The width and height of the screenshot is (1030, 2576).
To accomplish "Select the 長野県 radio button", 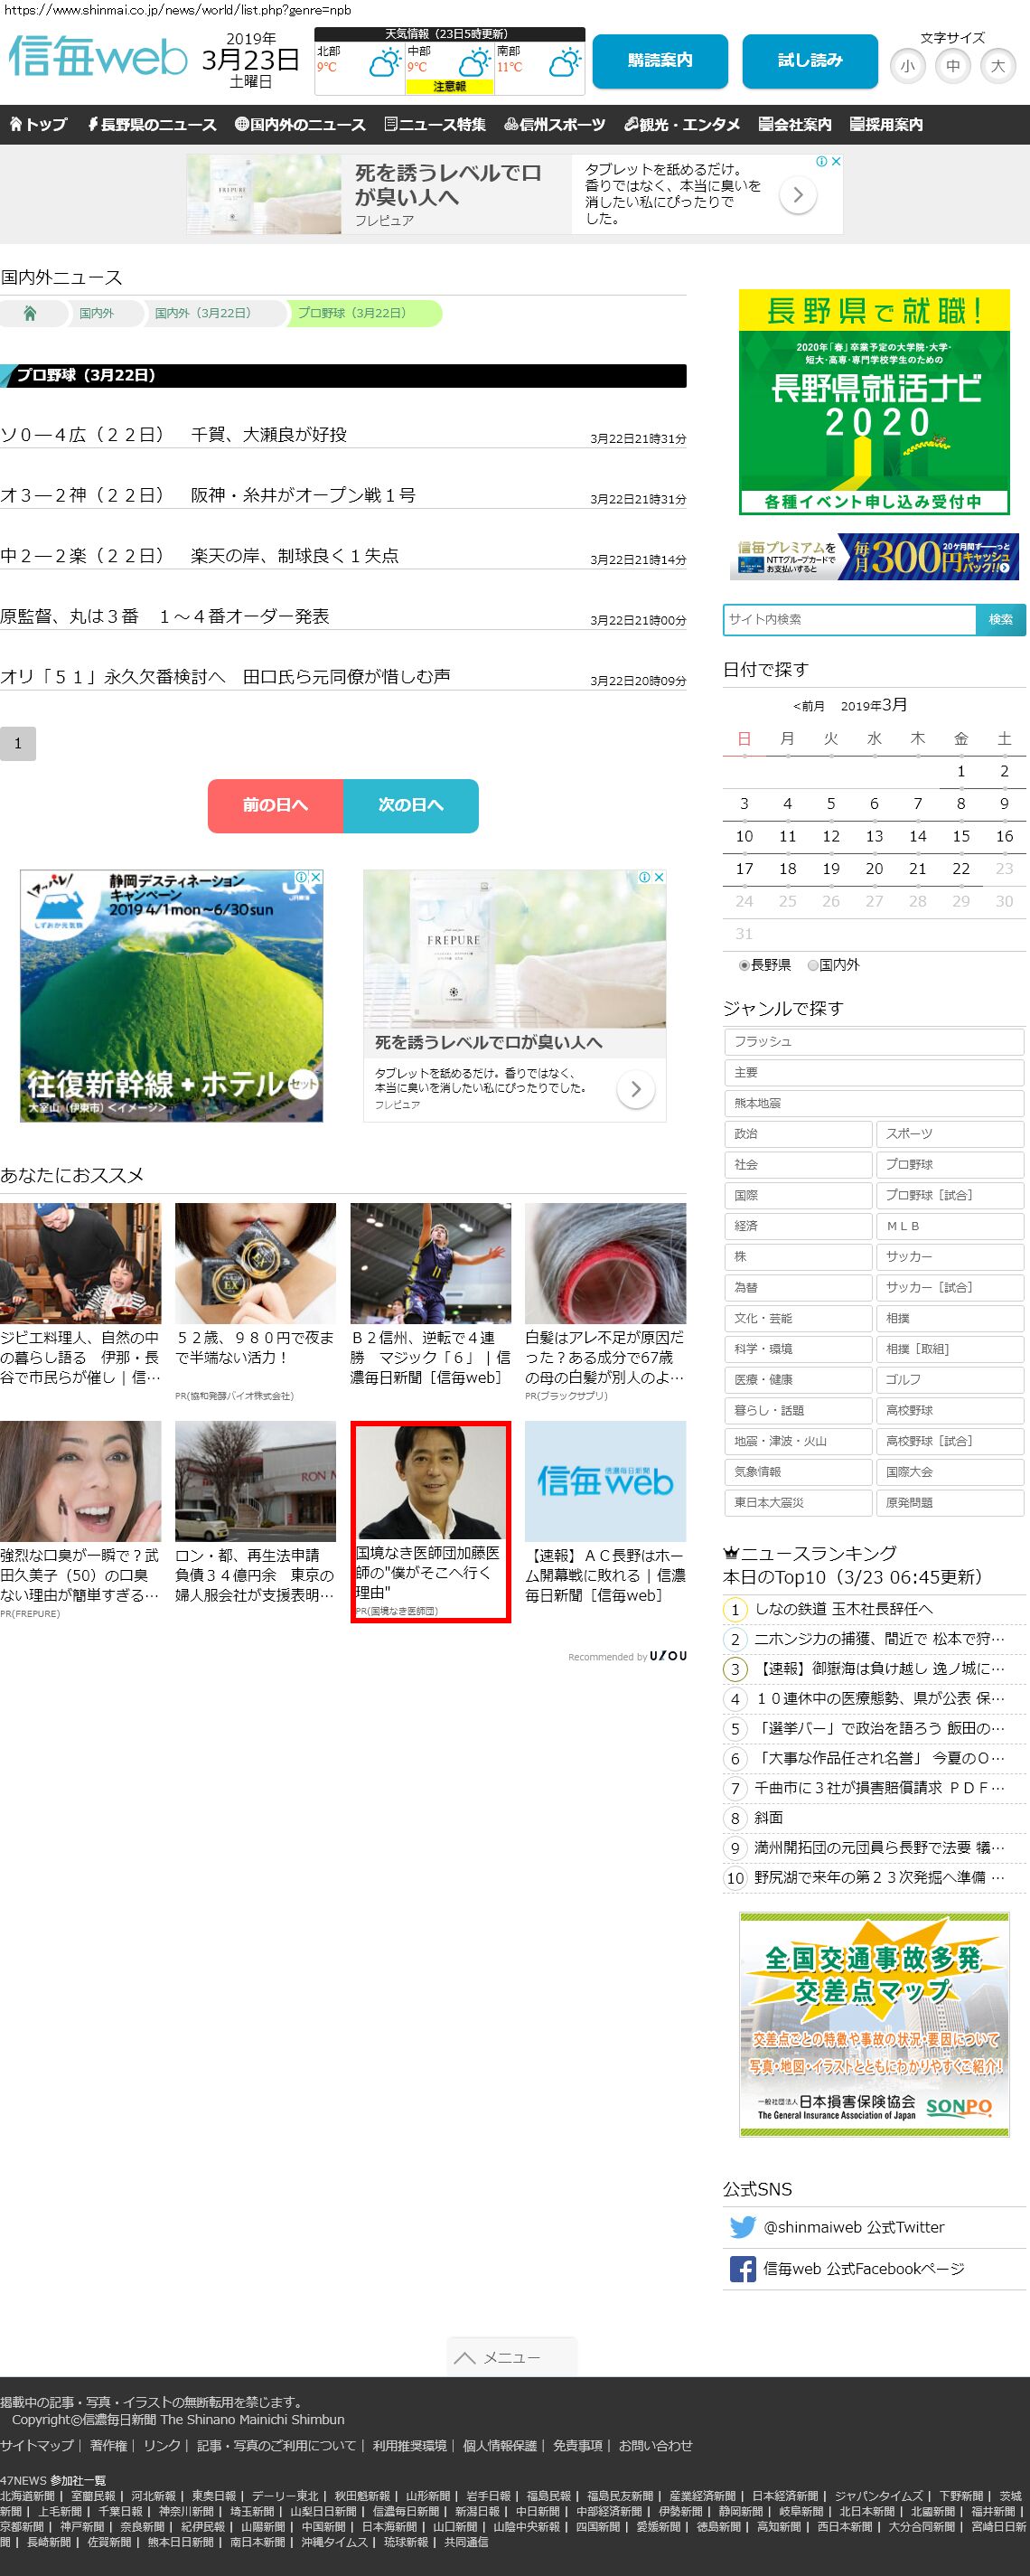I will coord(744,965).
